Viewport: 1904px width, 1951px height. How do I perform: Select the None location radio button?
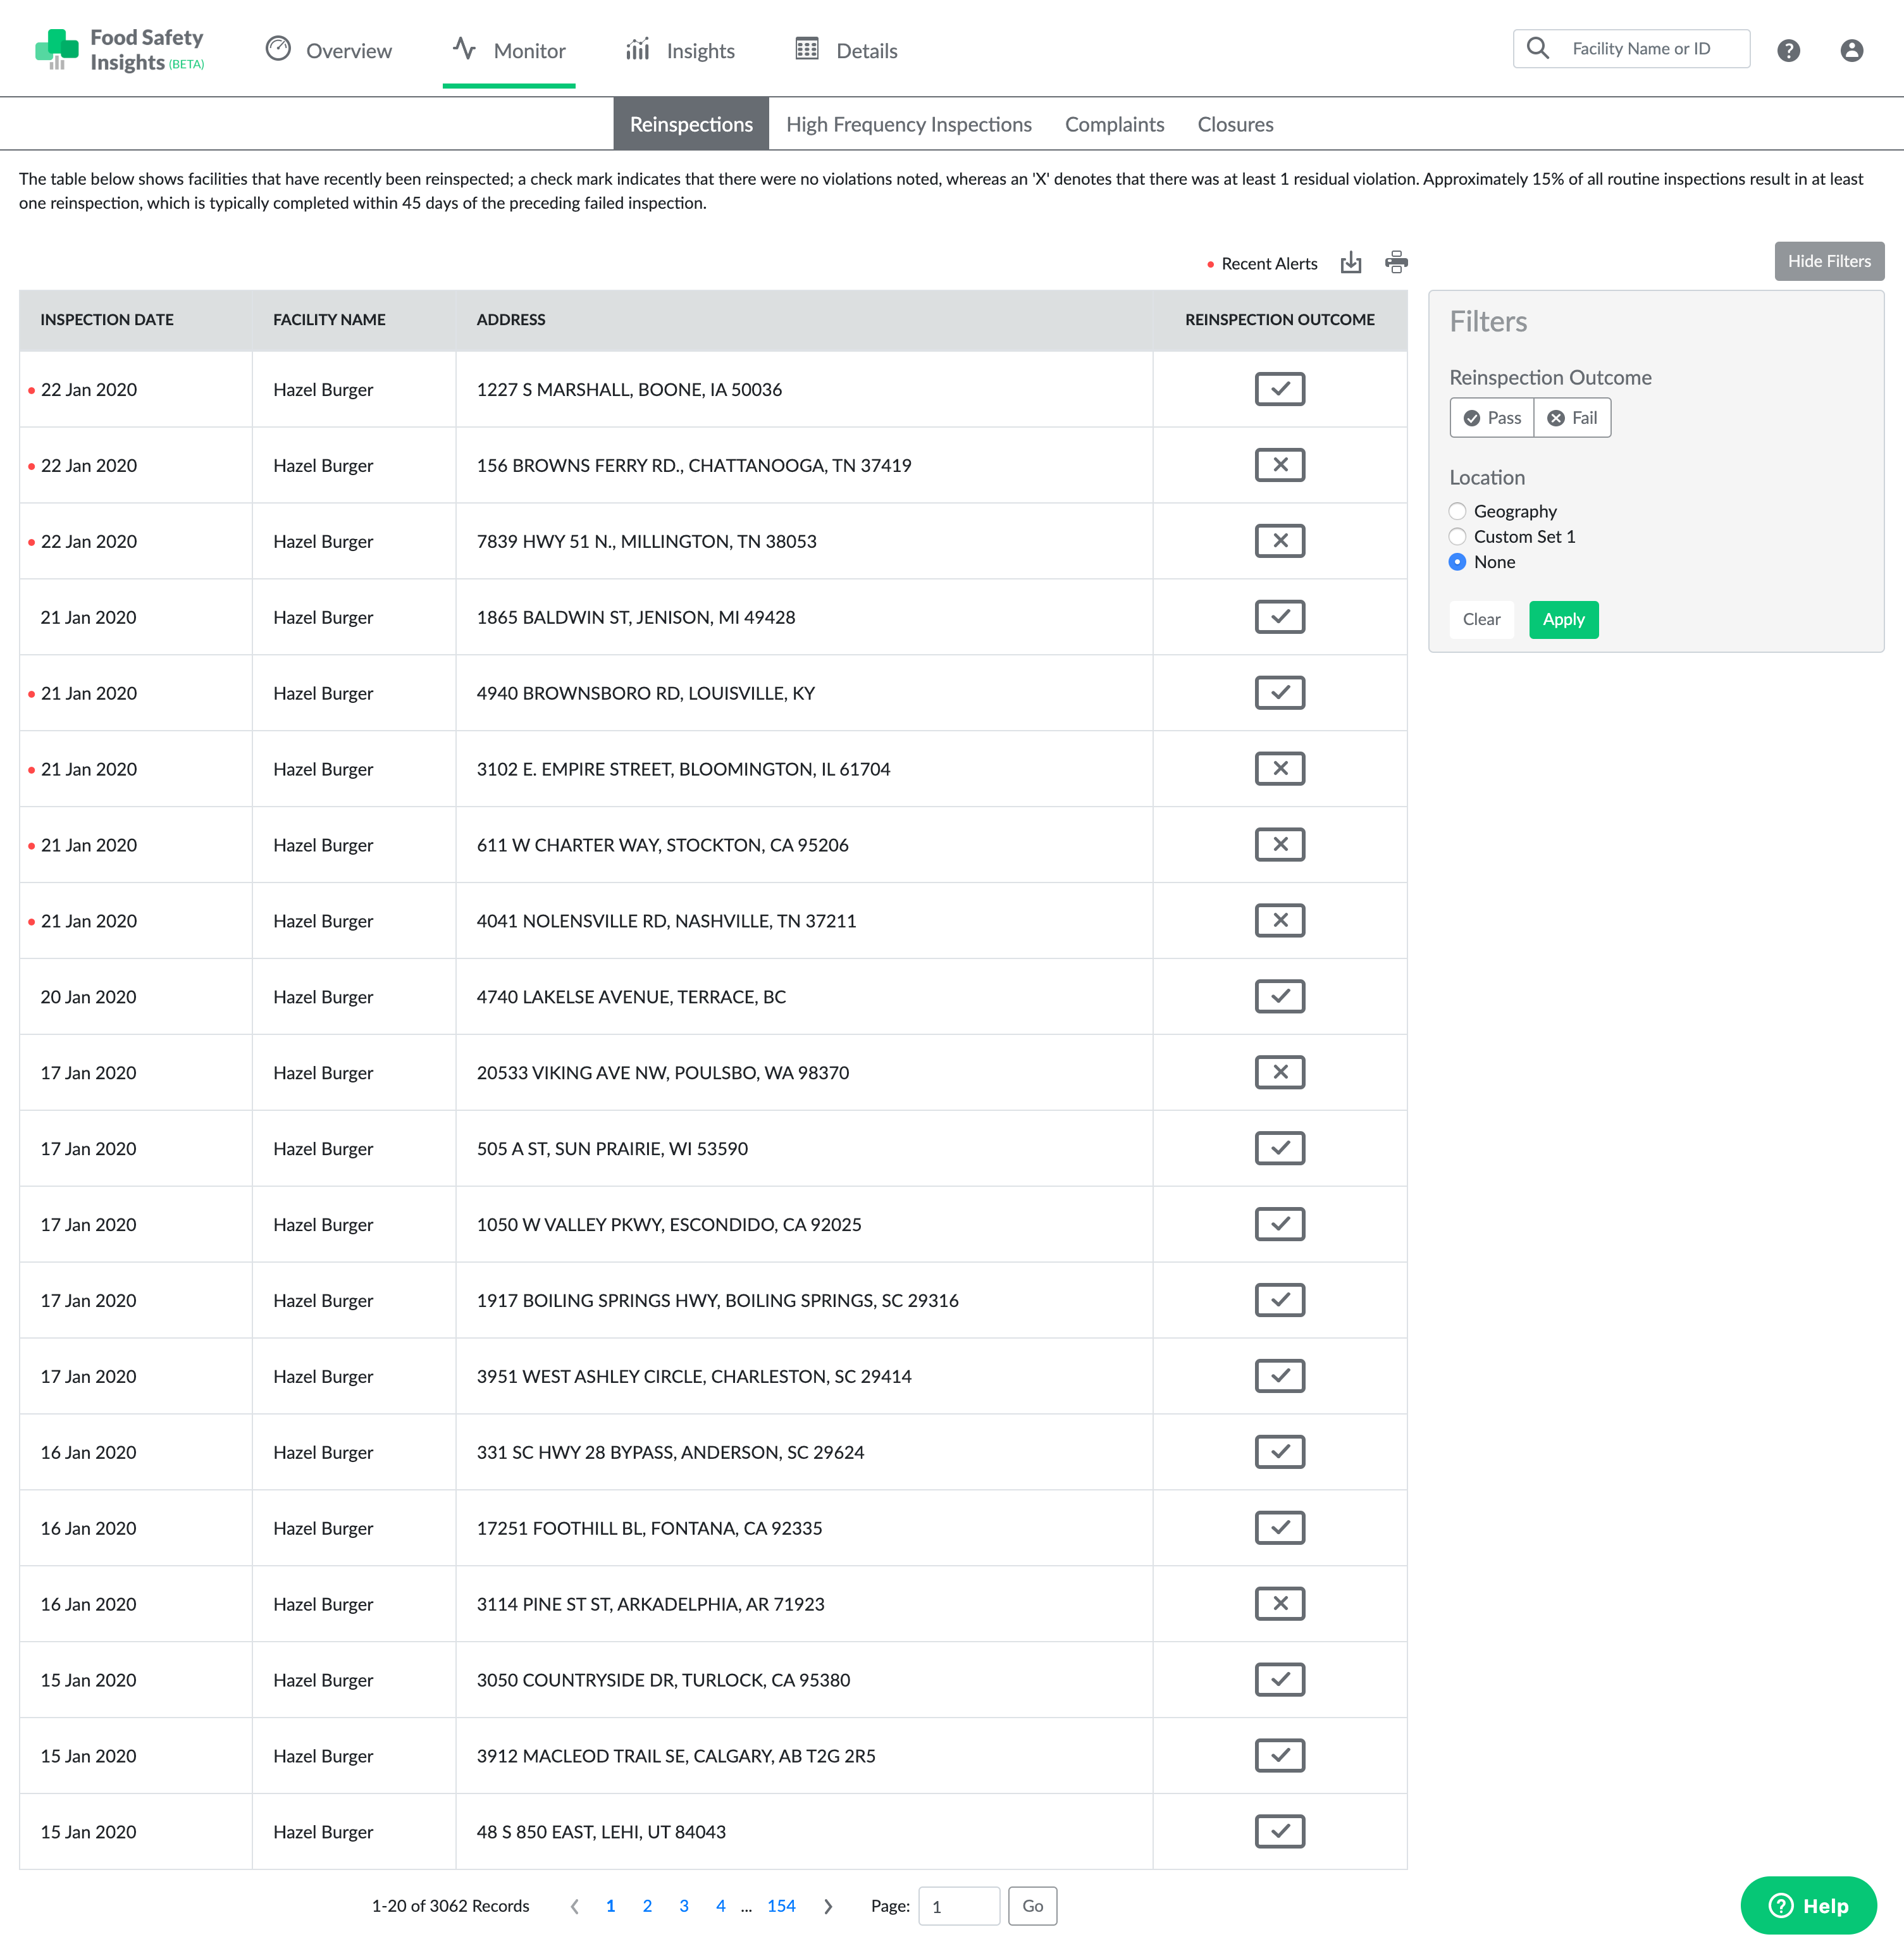pyautogui.click(x=1457, y=562)
